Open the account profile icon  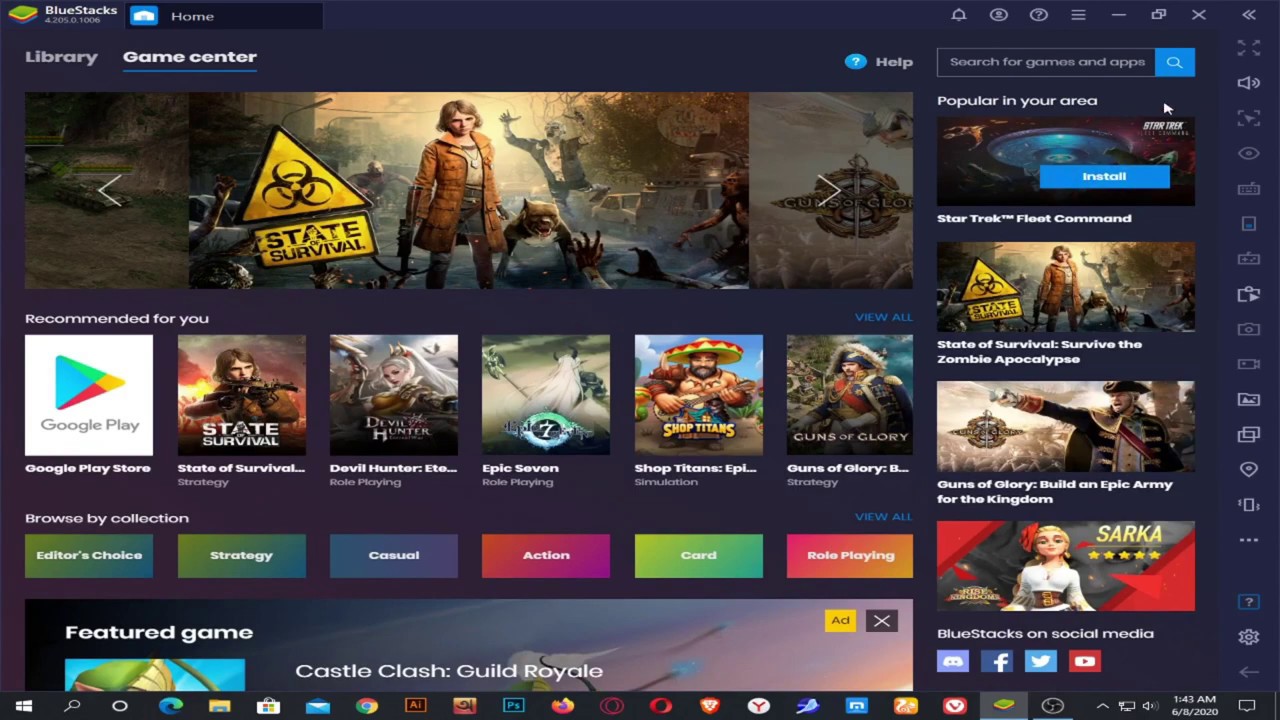[x=998, y=15]
